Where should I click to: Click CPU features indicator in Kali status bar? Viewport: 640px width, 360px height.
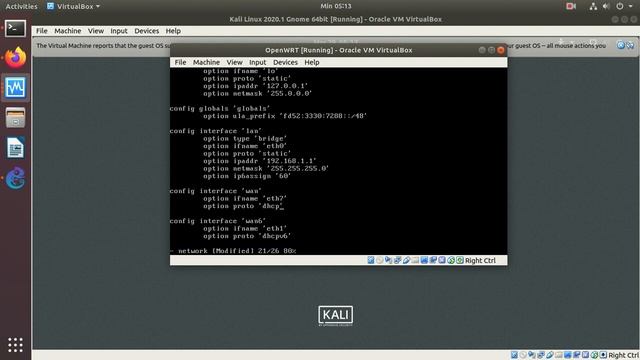[x=586, y=355]
